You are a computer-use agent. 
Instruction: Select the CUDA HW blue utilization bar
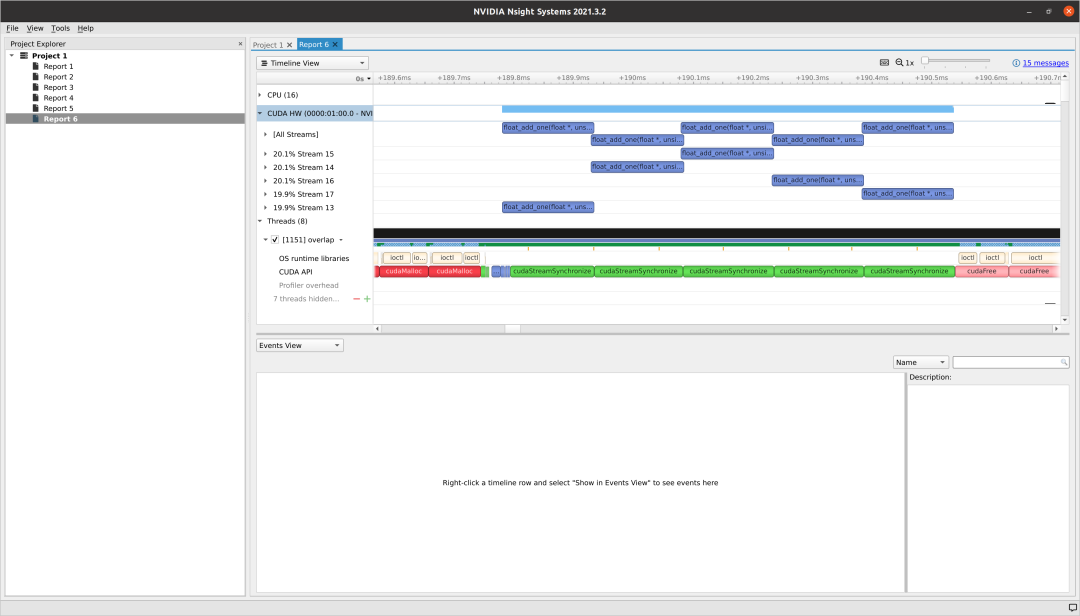727,109
